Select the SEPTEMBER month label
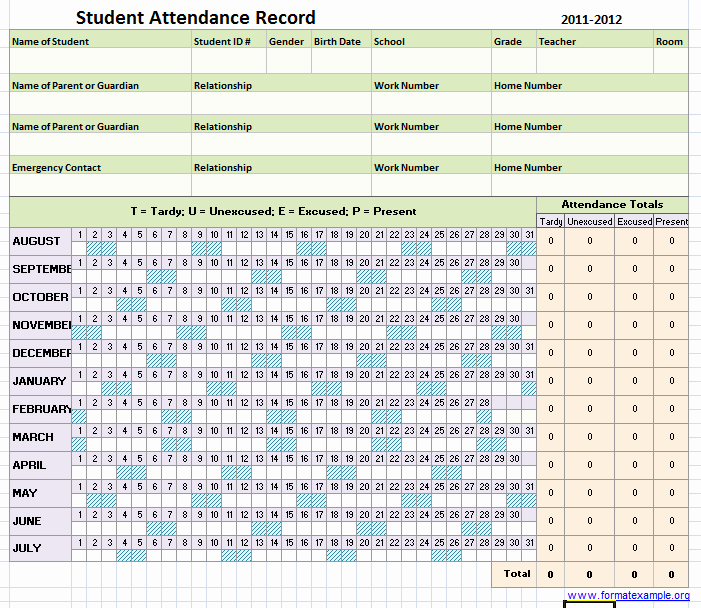701x608 pixels. tap(40, 269)
